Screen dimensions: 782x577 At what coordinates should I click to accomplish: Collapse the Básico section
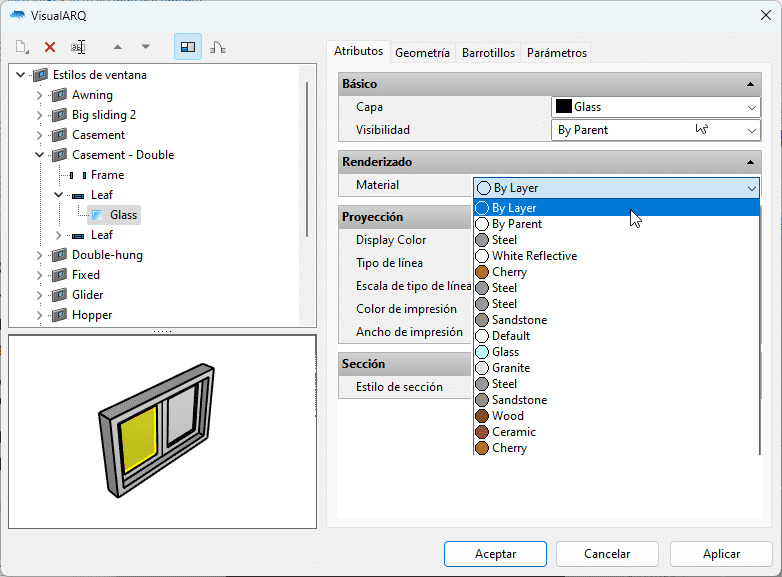pos(750,84)
